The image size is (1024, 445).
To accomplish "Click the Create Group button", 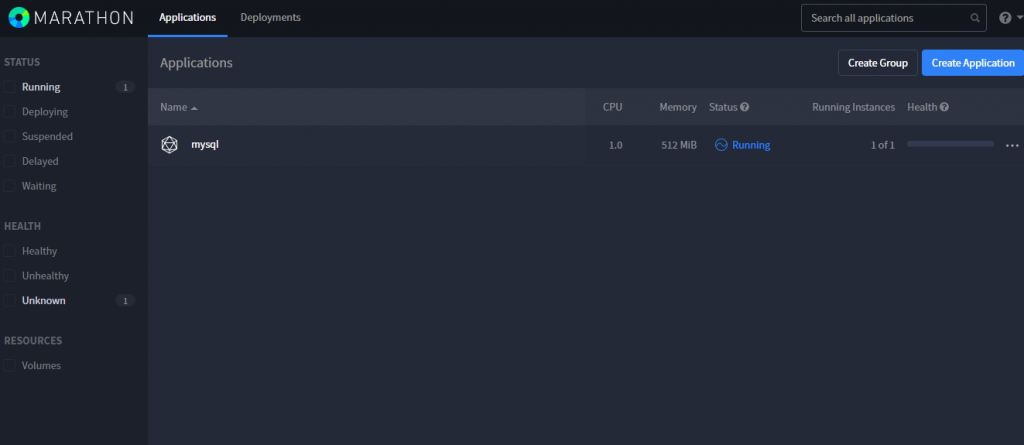I will pos(878,63).
